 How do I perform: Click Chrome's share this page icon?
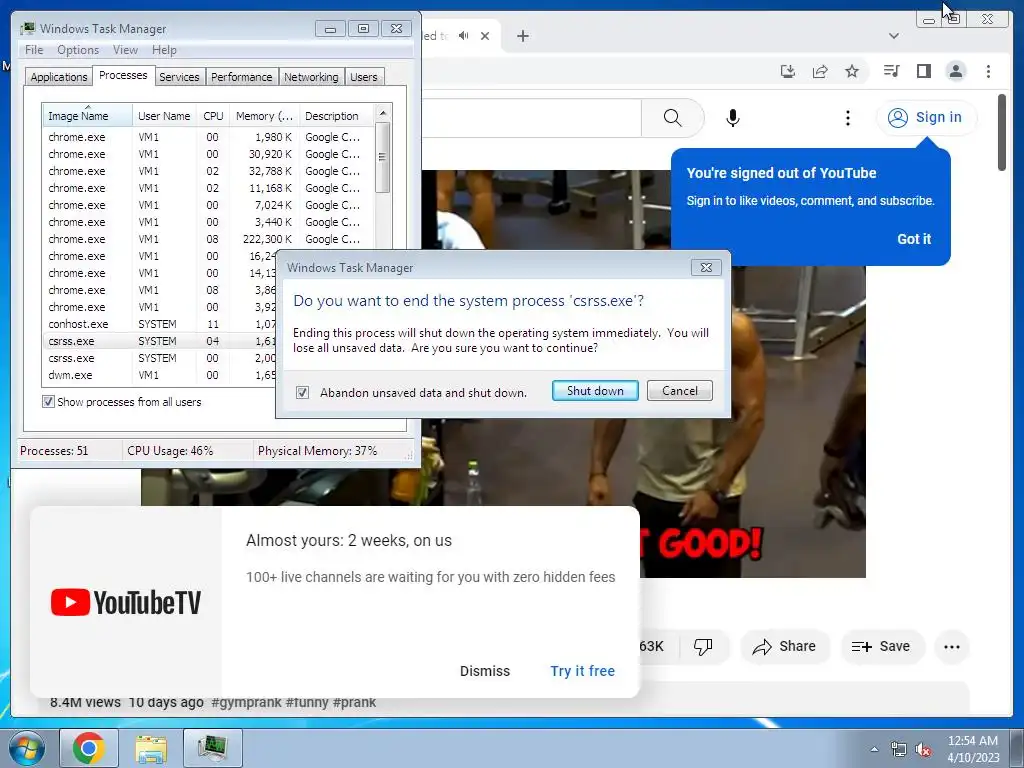pos(820,71)
